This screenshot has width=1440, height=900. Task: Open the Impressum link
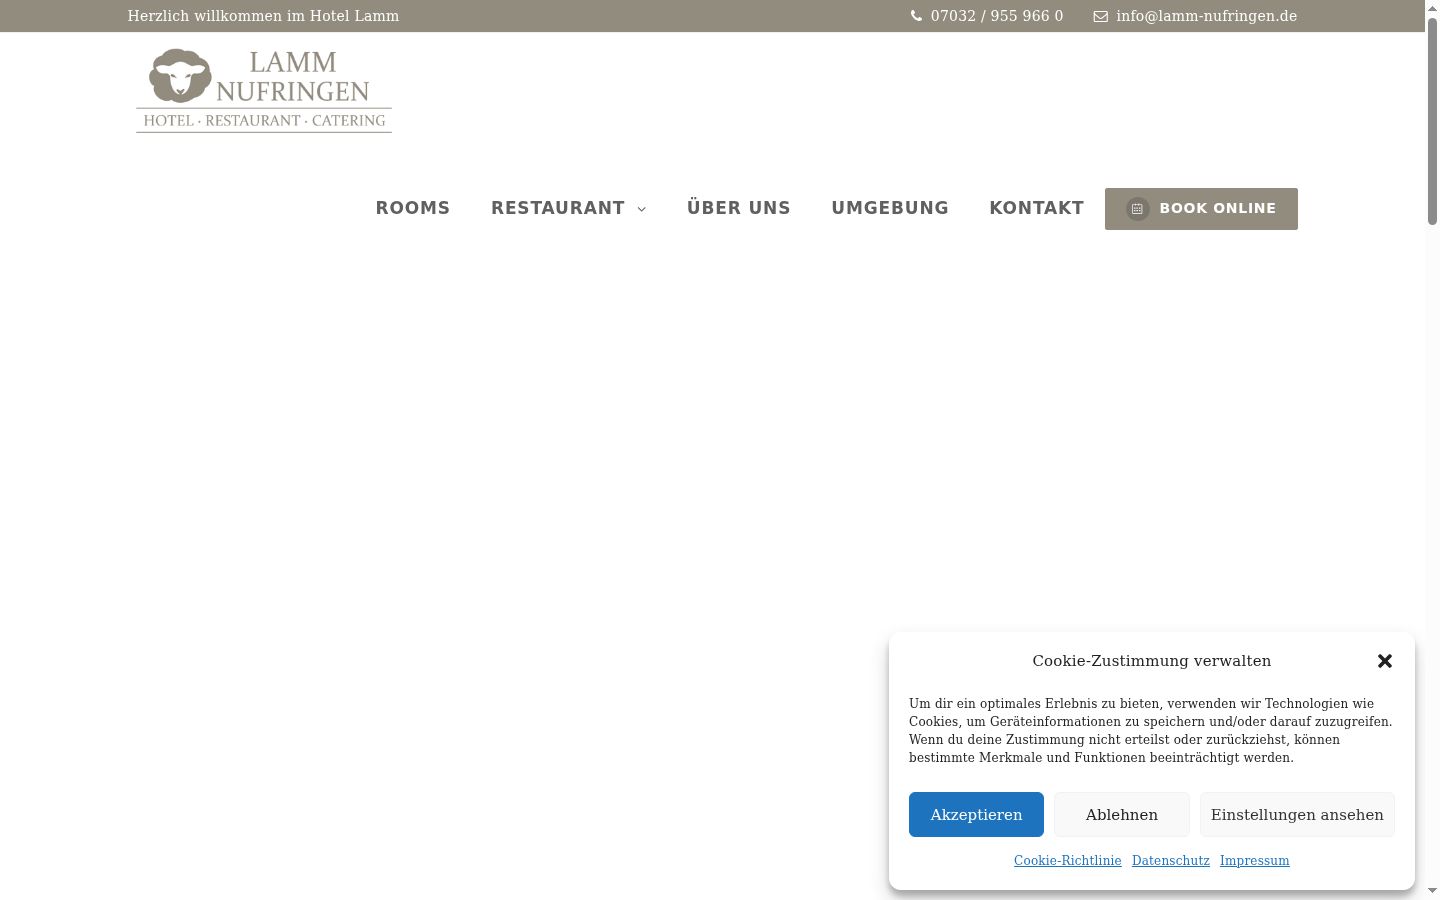[1254, 860]
